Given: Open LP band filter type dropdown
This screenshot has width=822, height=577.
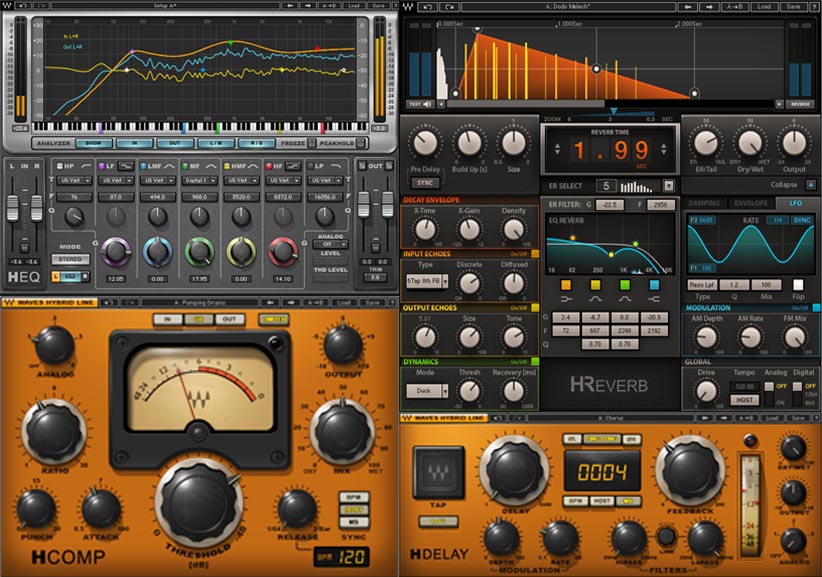Looking at the screenshot, I should click(326, 180).
